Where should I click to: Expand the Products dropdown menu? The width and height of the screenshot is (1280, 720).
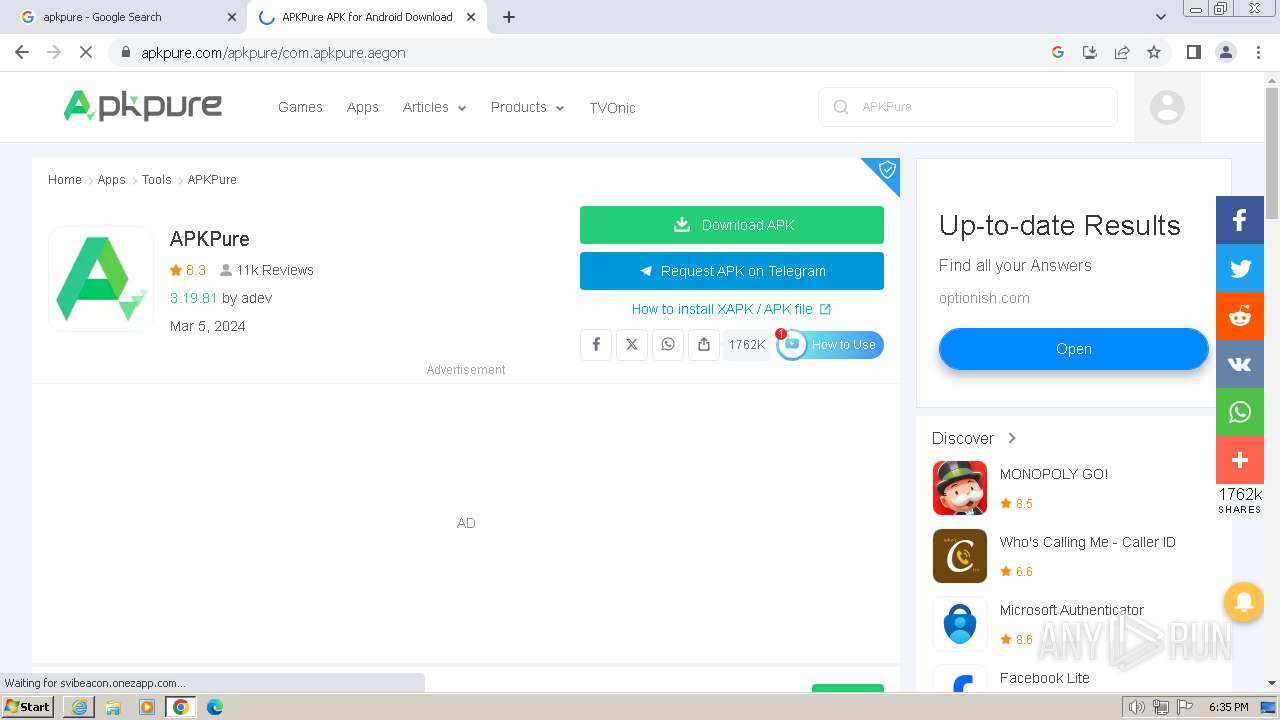coord(527,107)
